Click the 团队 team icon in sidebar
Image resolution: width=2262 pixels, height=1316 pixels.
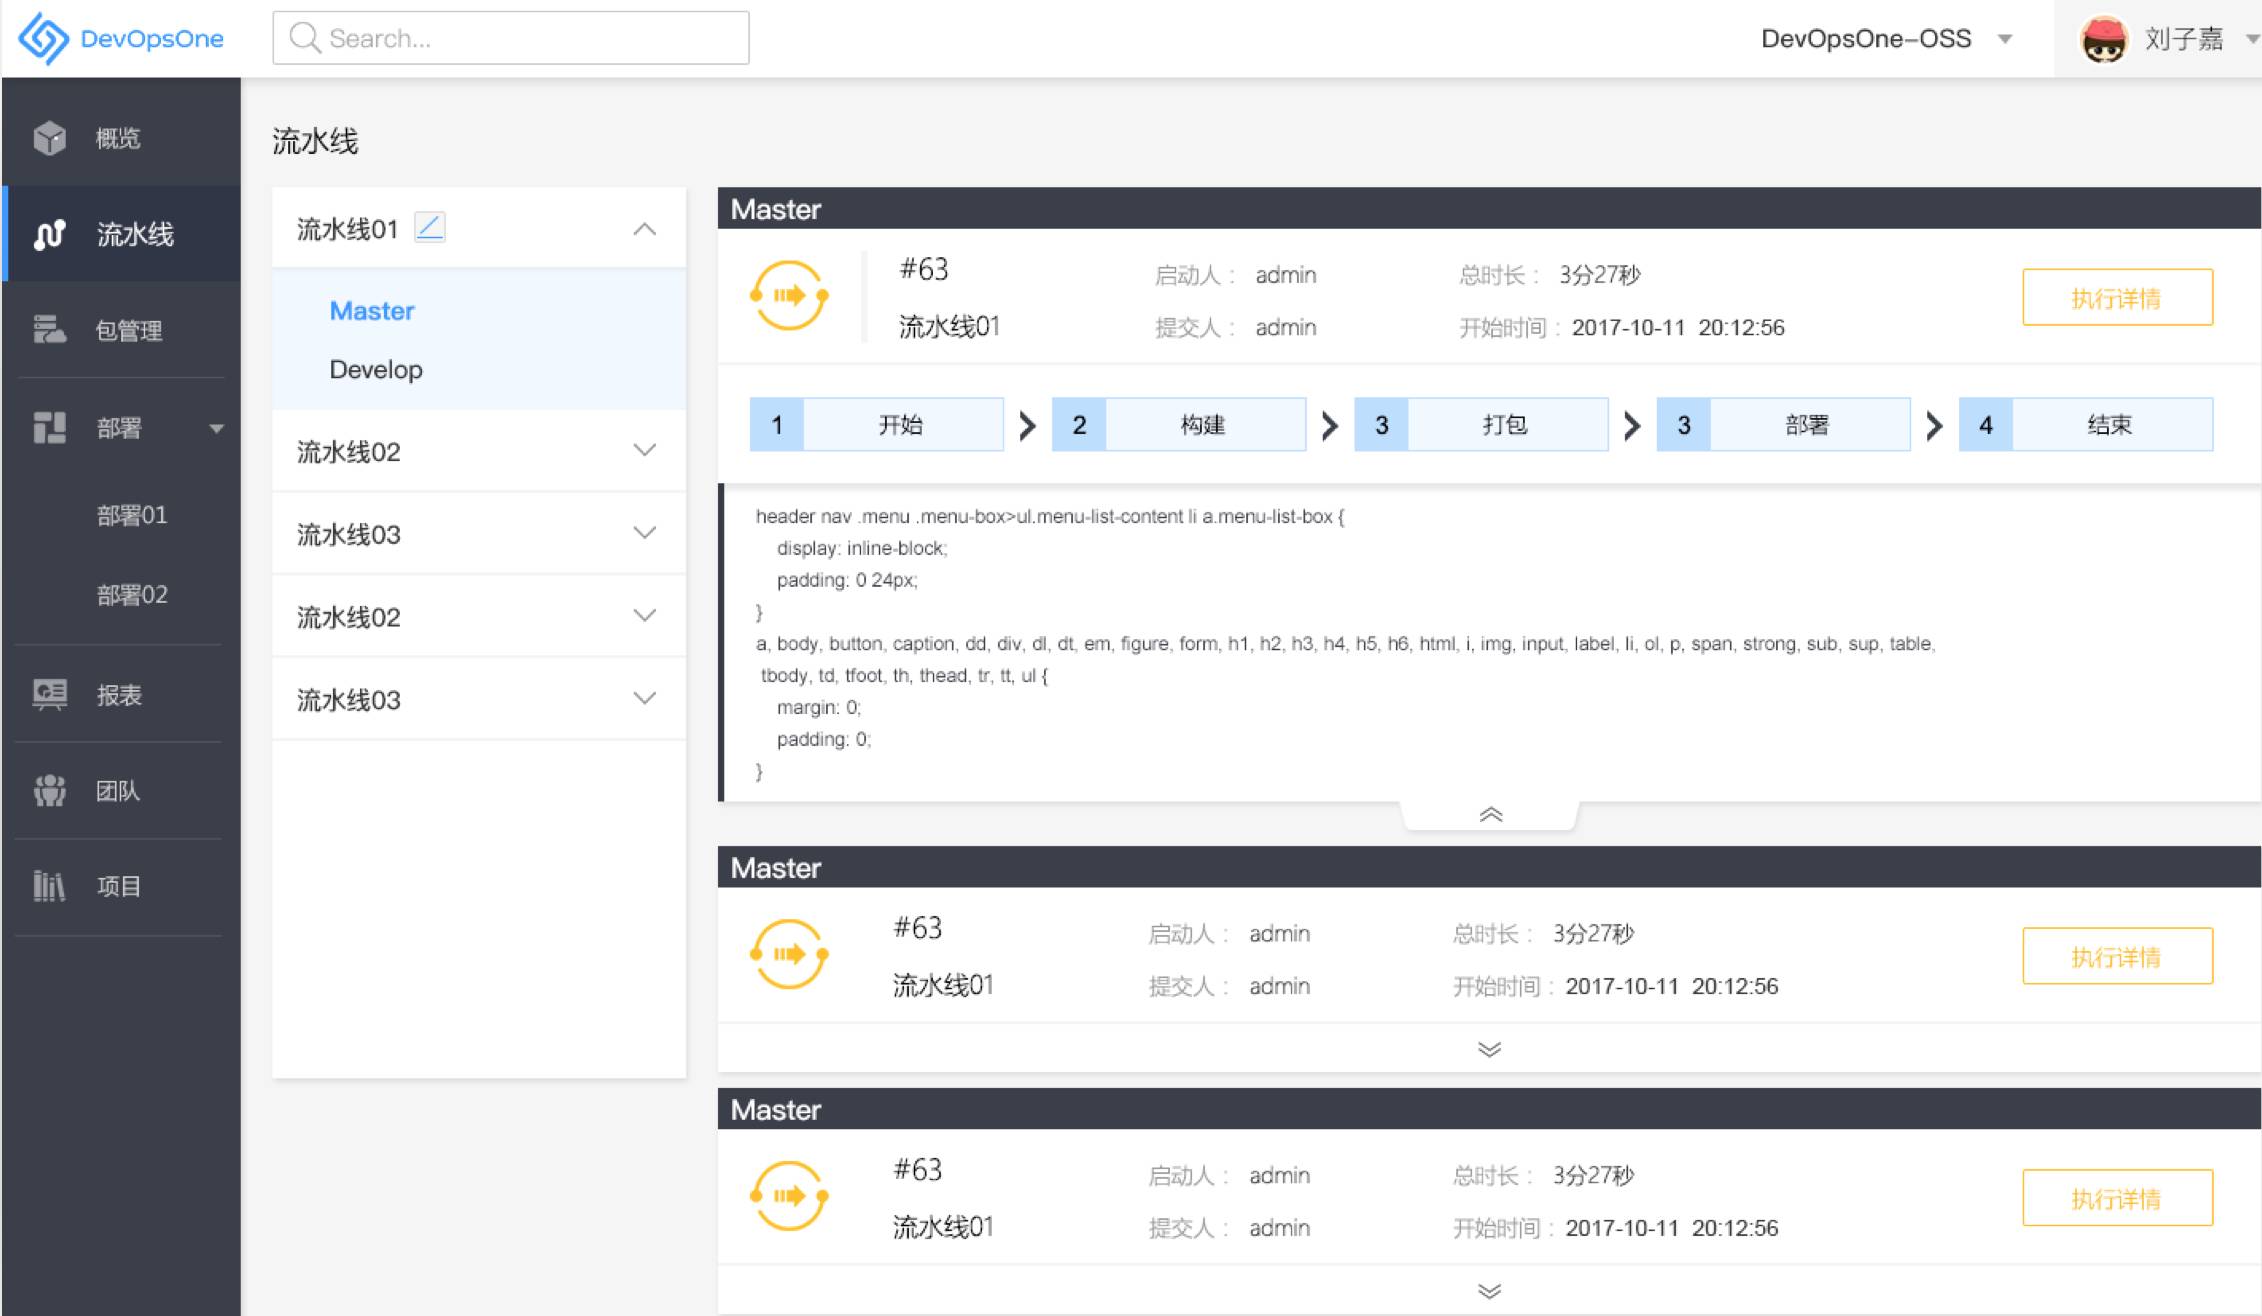49,790
